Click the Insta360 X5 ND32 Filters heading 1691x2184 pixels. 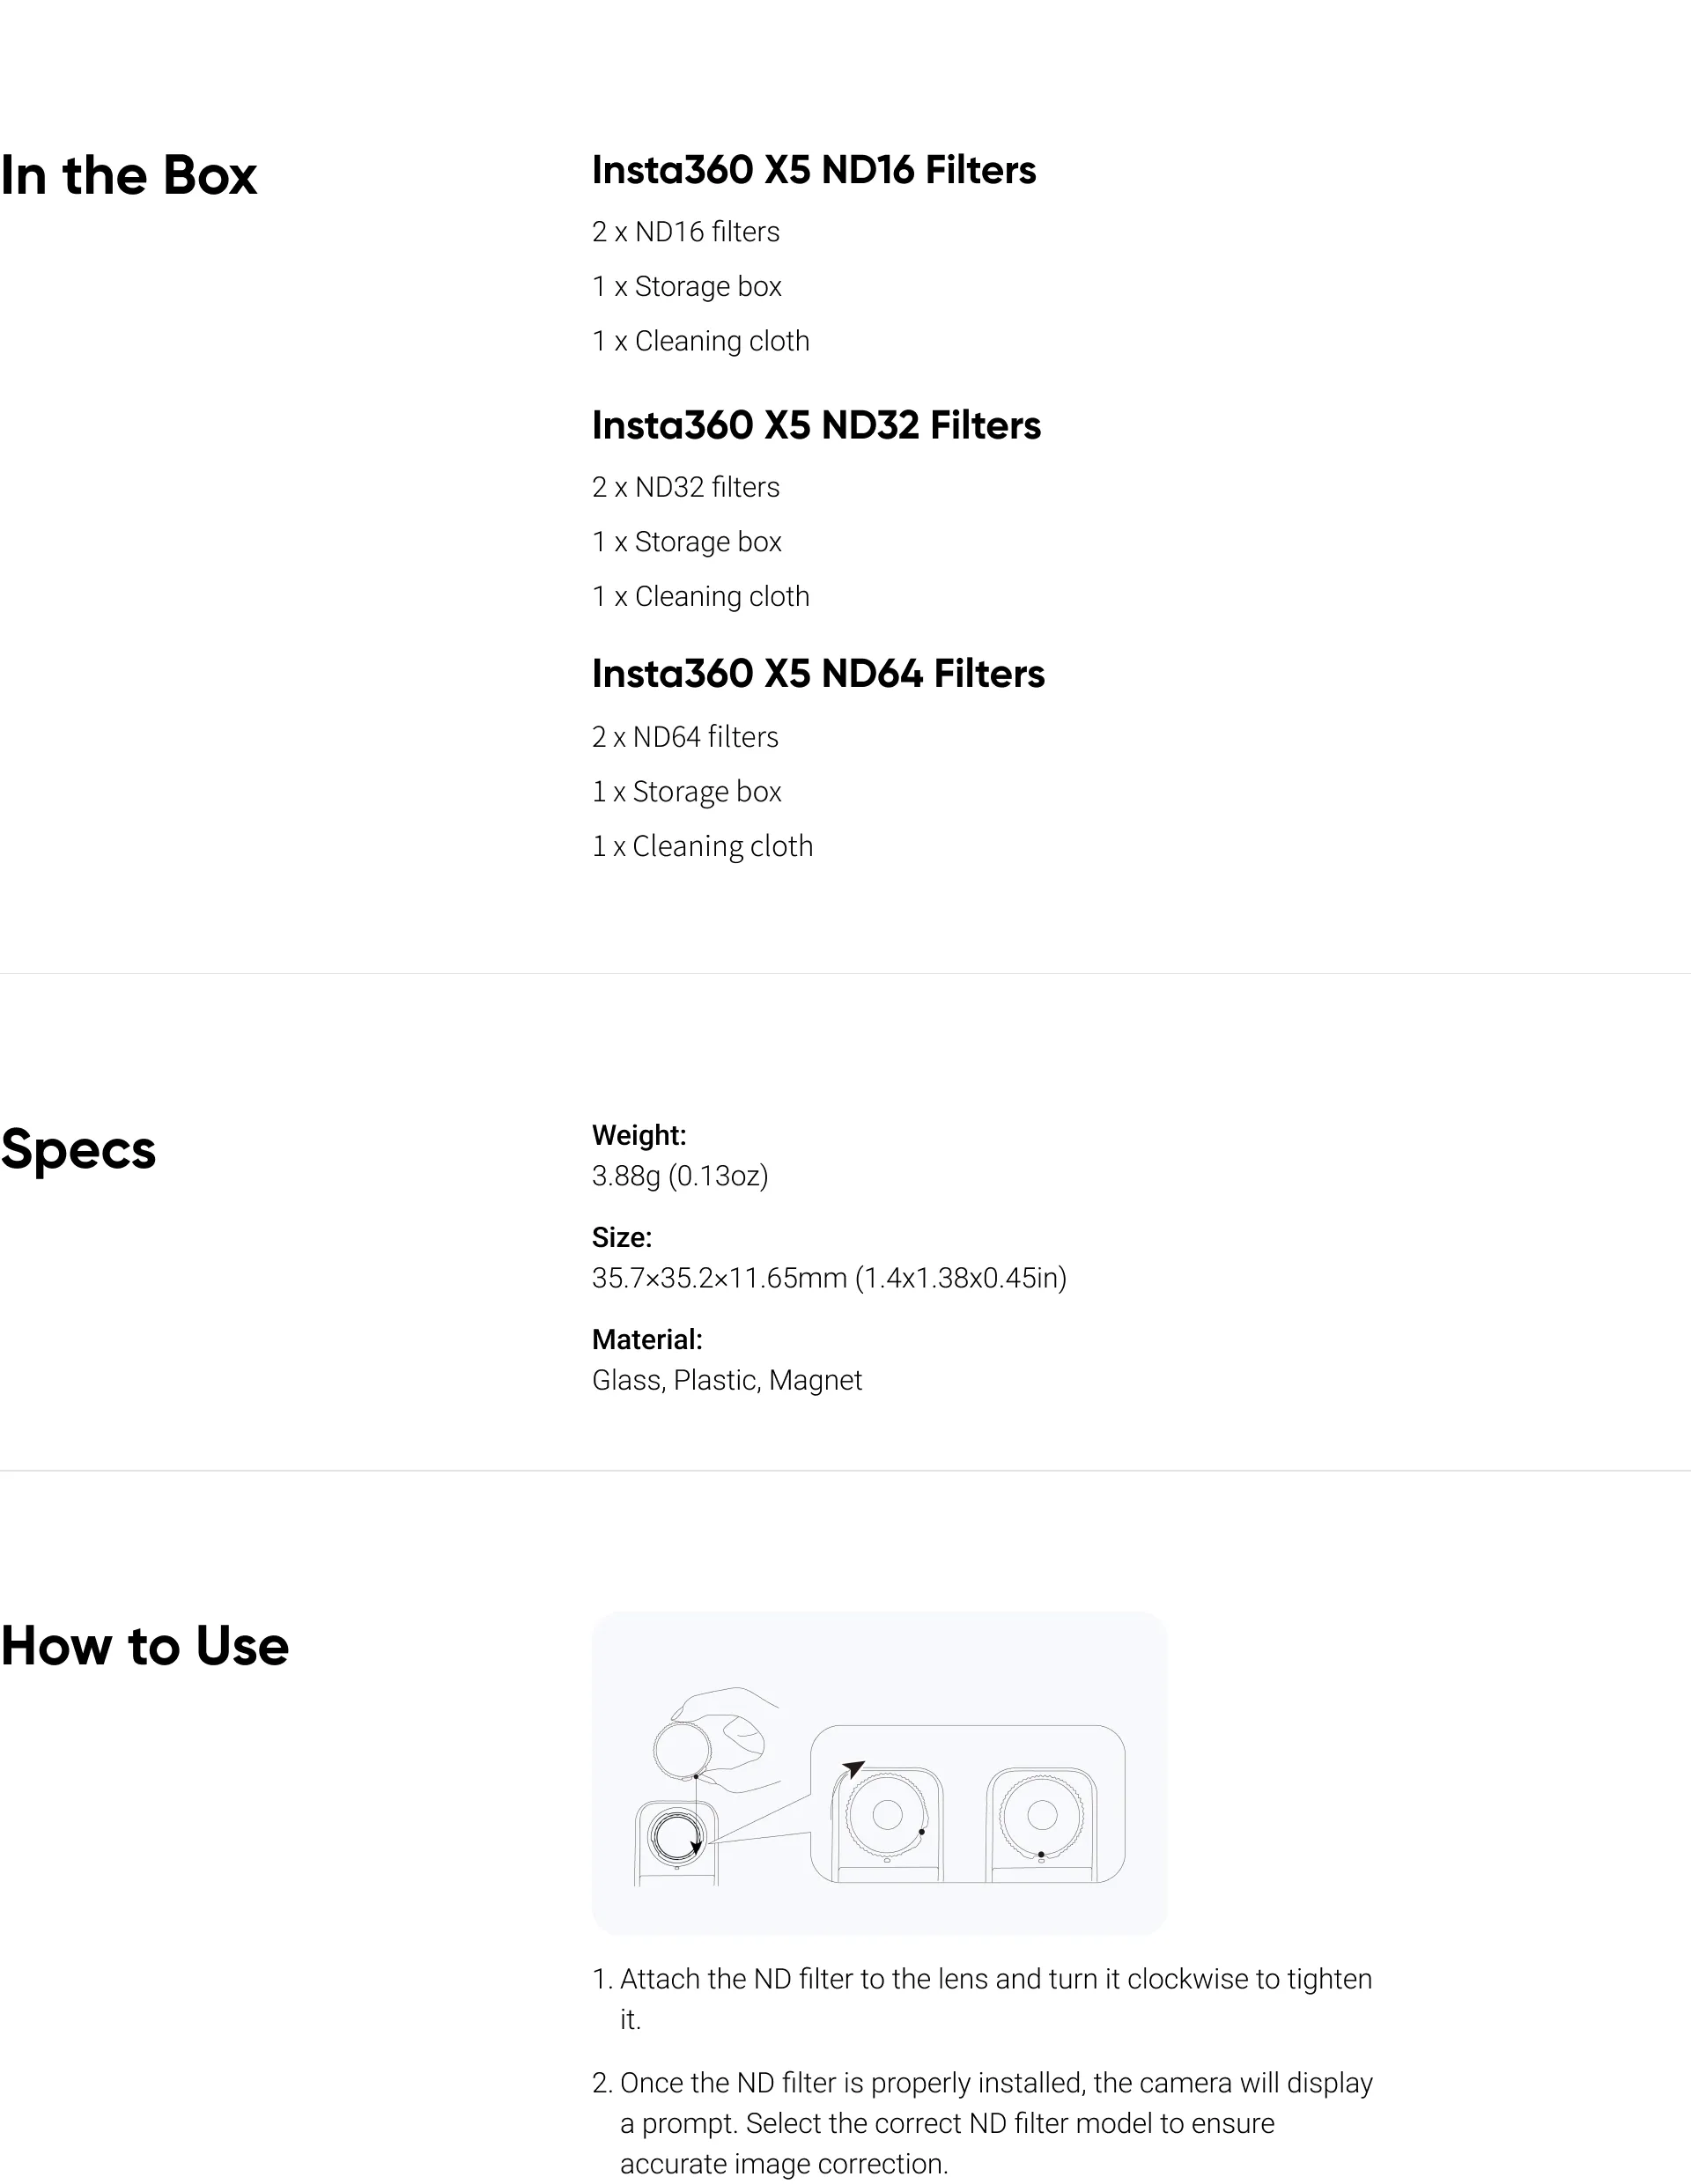816,425
